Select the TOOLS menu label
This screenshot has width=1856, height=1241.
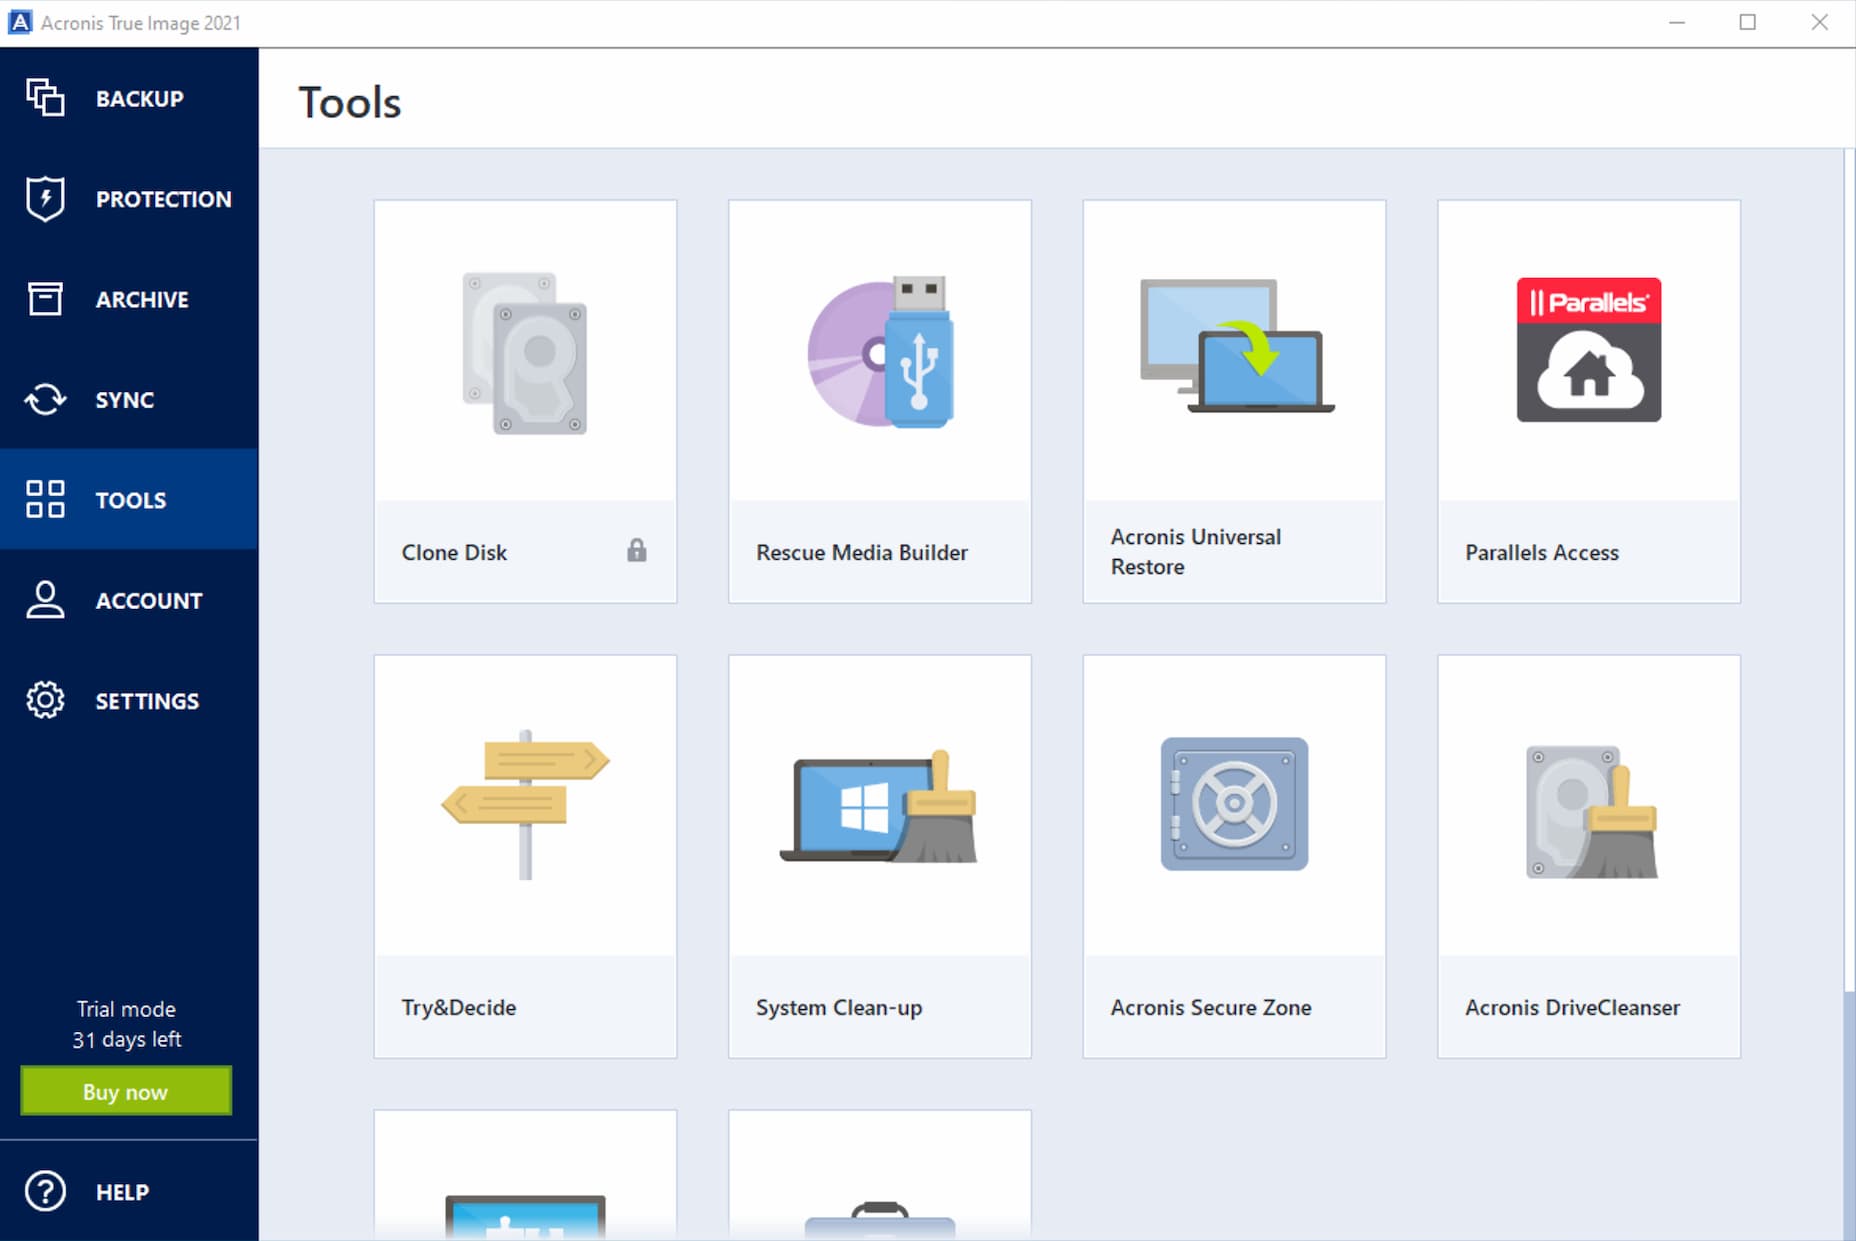131,500
